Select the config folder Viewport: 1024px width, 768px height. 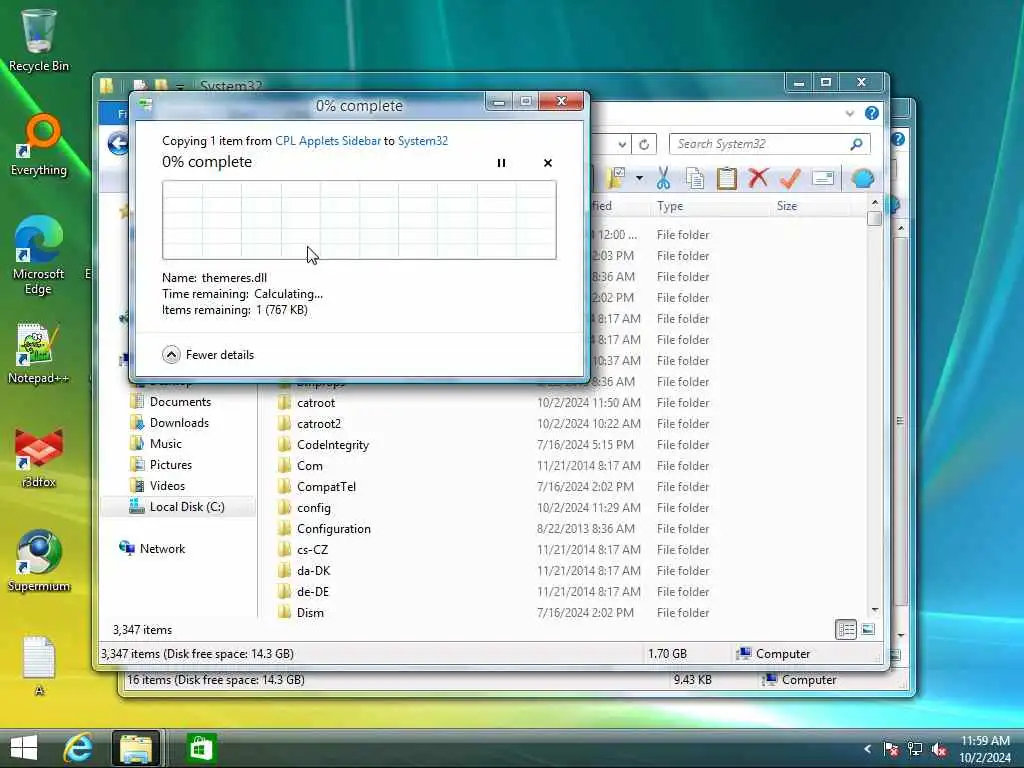click(313, 507)
